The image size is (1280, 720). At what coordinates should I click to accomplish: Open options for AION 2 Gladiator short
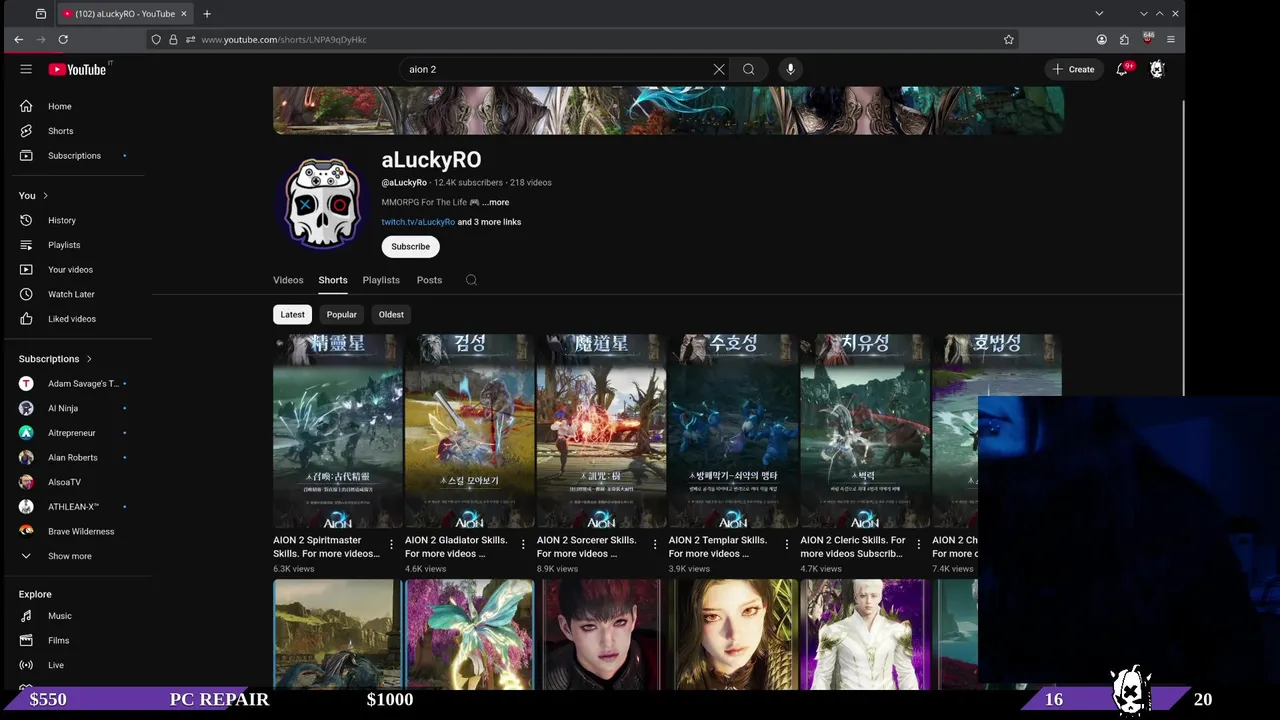tap(523, 545)
